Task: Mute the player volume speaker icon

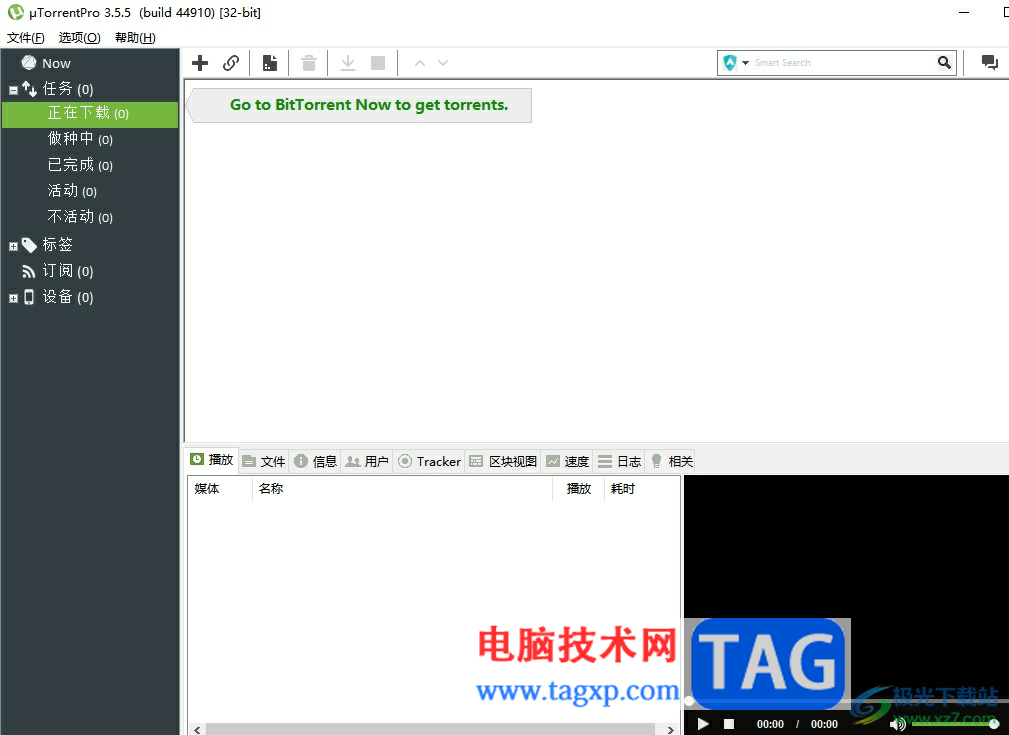Action: [897, 725]
